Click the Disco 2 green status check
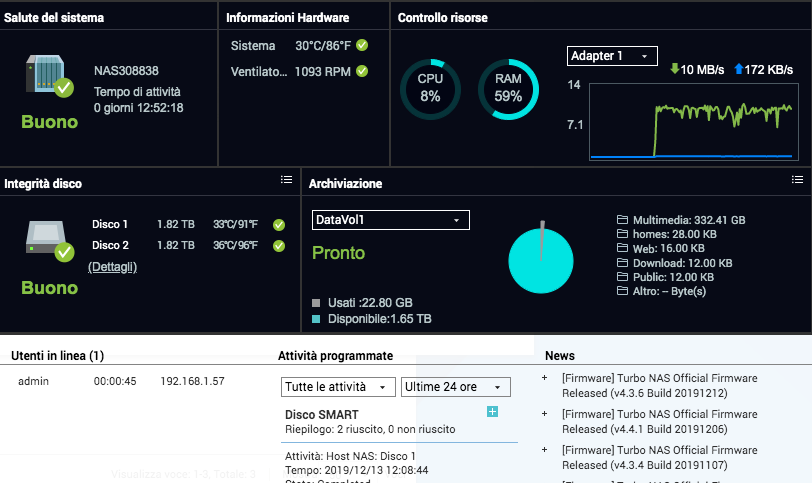The image size is (812, 483). coord(279,246)
